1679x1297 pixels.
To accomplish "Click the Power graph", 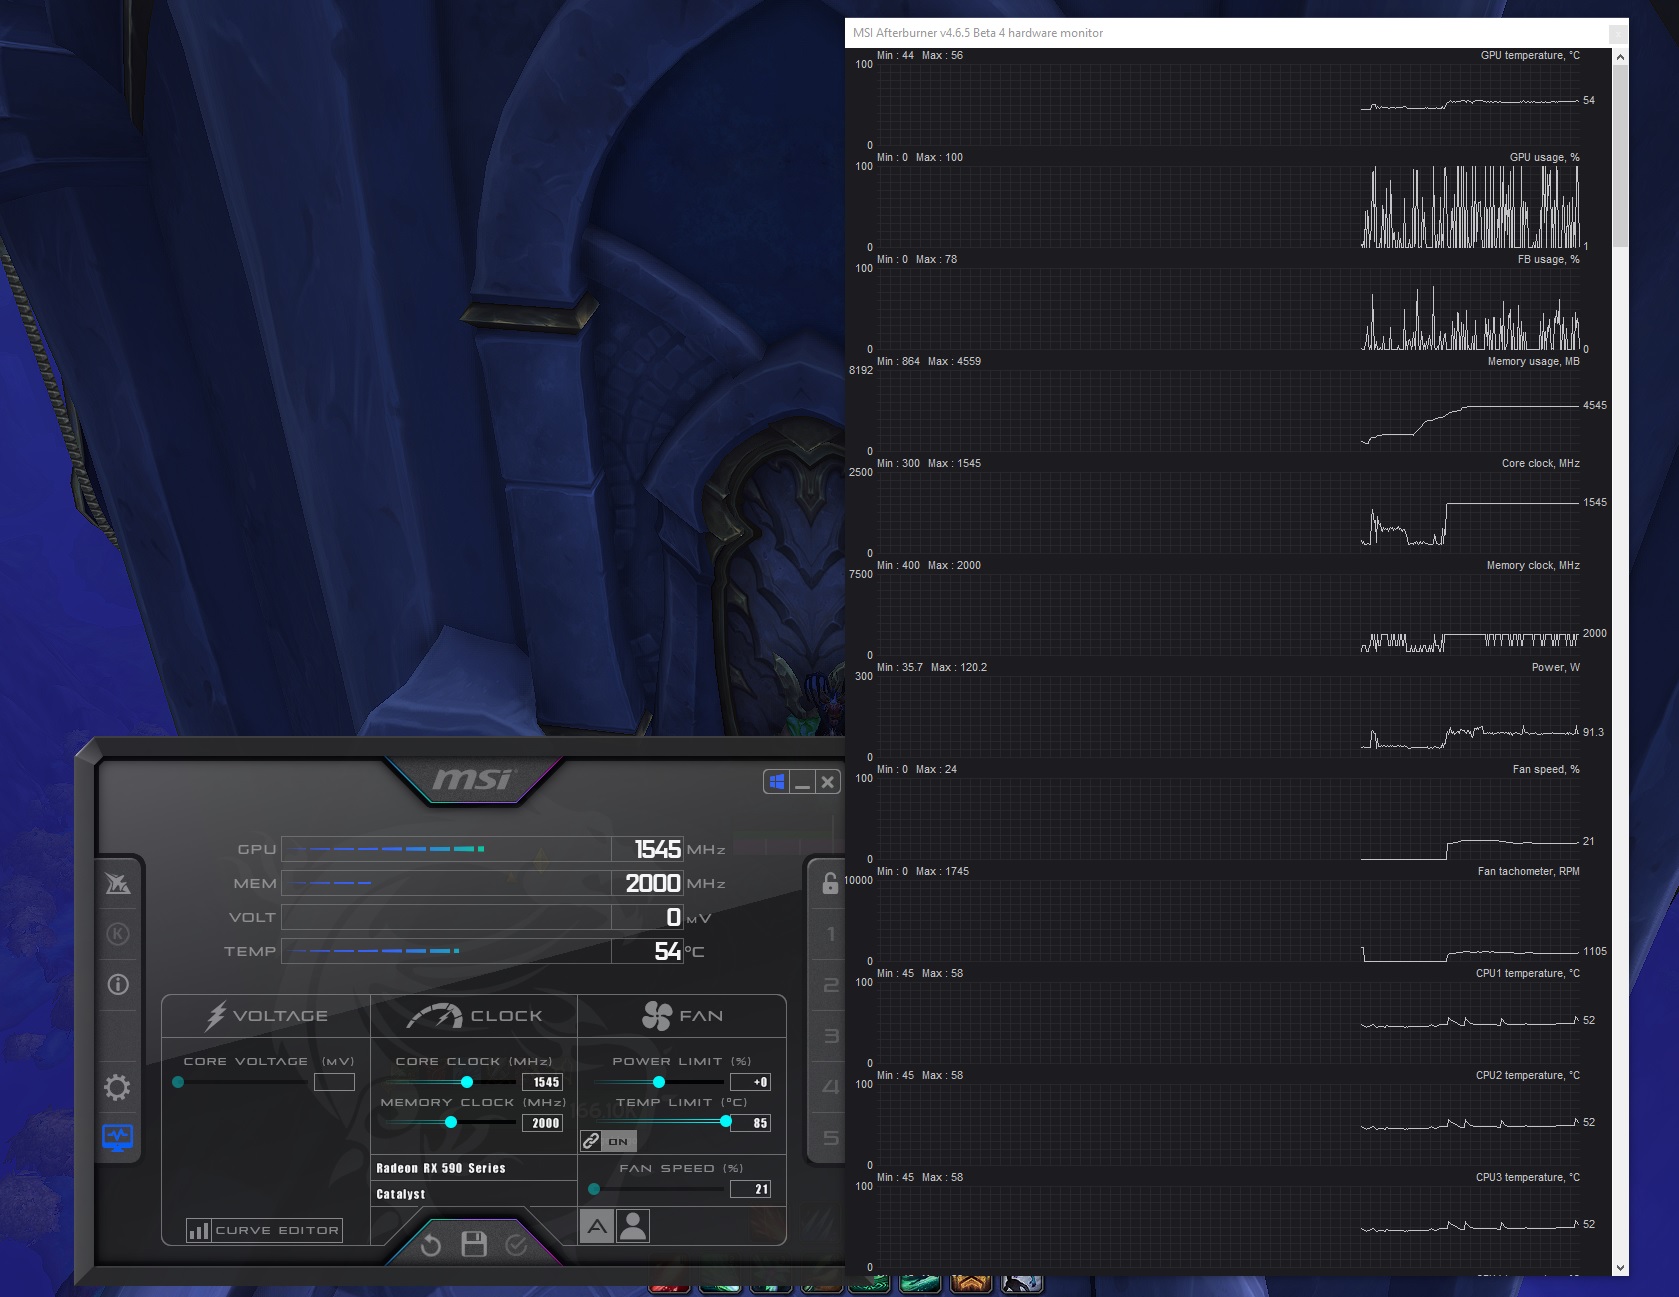I will click(1229, 717).
